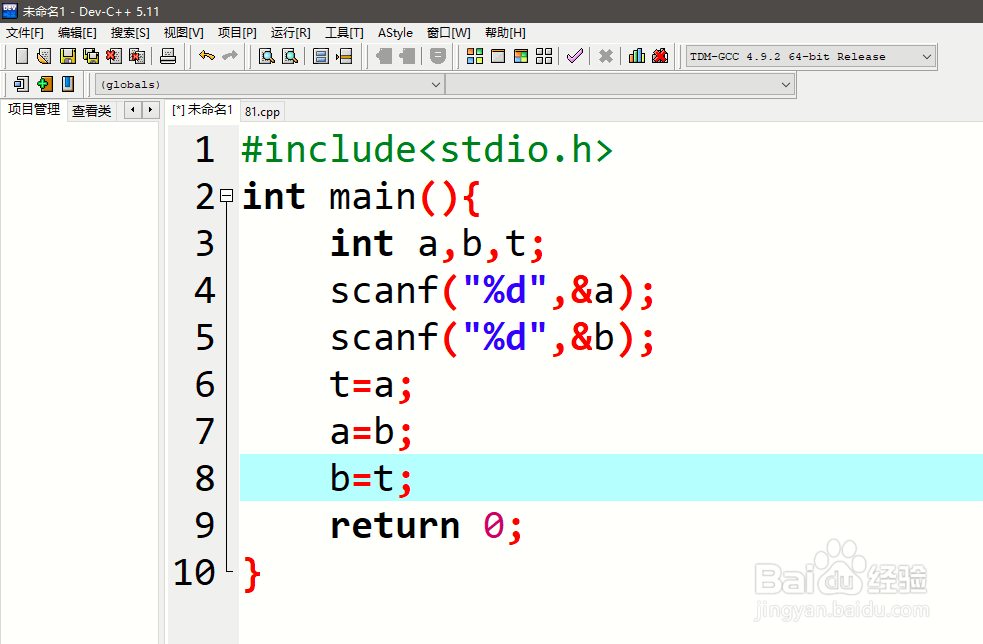
Task: Click the code text 'int main(){'
Action: click(x=361, y=197)
